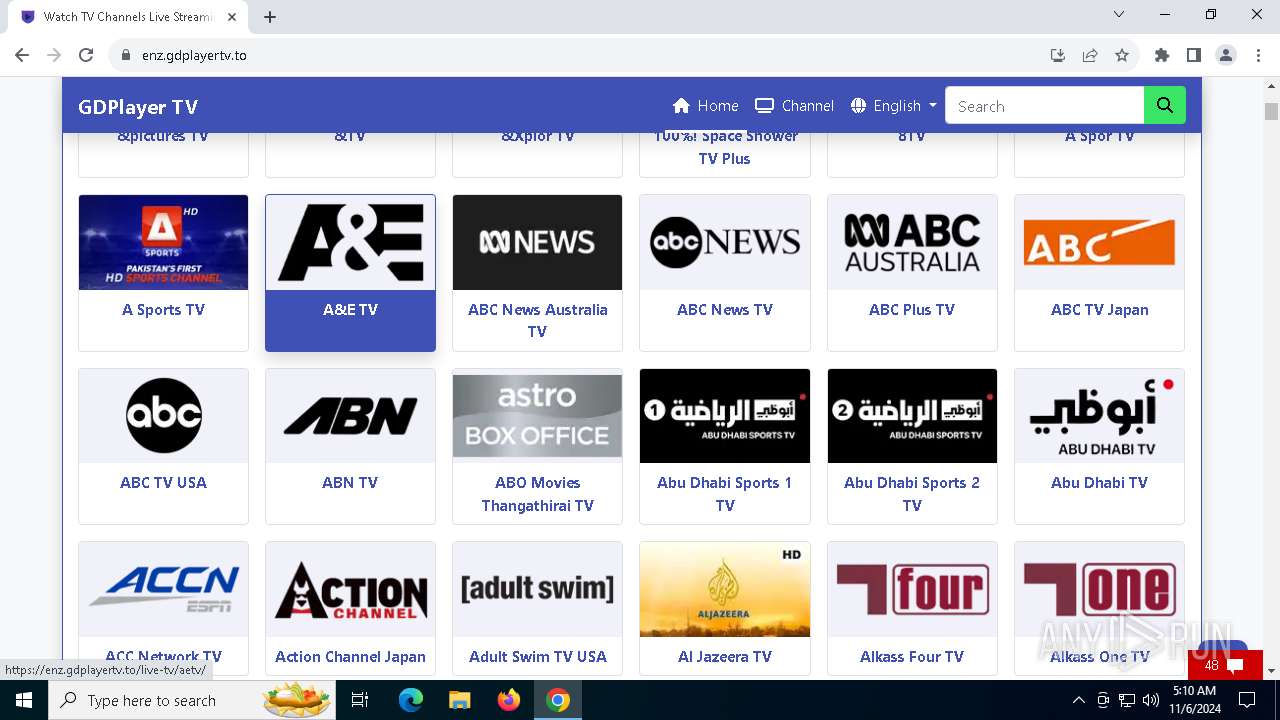
Task: Open the tab search chevron
Action: click(x=1119, y=14)
